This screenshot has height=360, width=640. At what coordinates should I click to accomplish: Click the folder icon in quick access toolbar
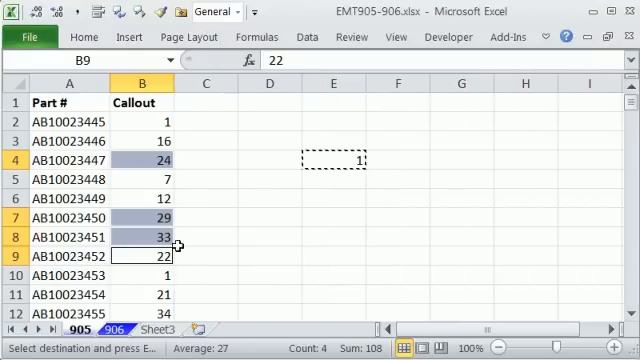point(181,12)
